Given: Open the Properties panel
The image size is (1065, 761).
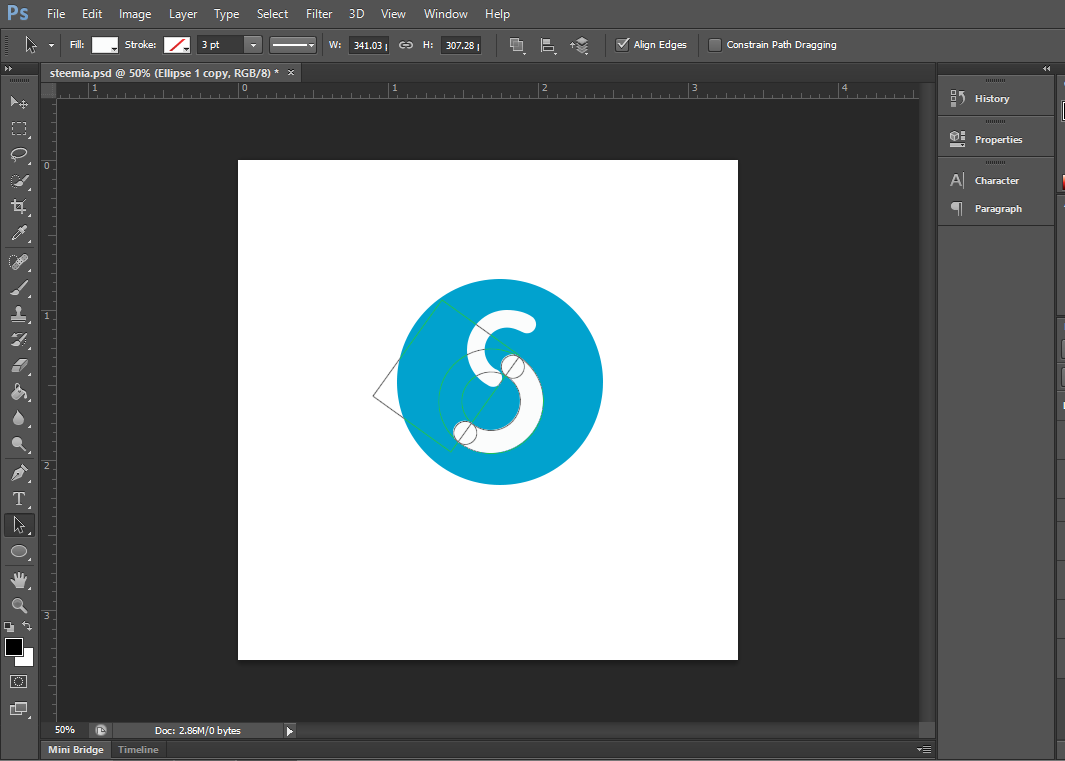Looking at the screenshot, I should (x=996, y=139).
